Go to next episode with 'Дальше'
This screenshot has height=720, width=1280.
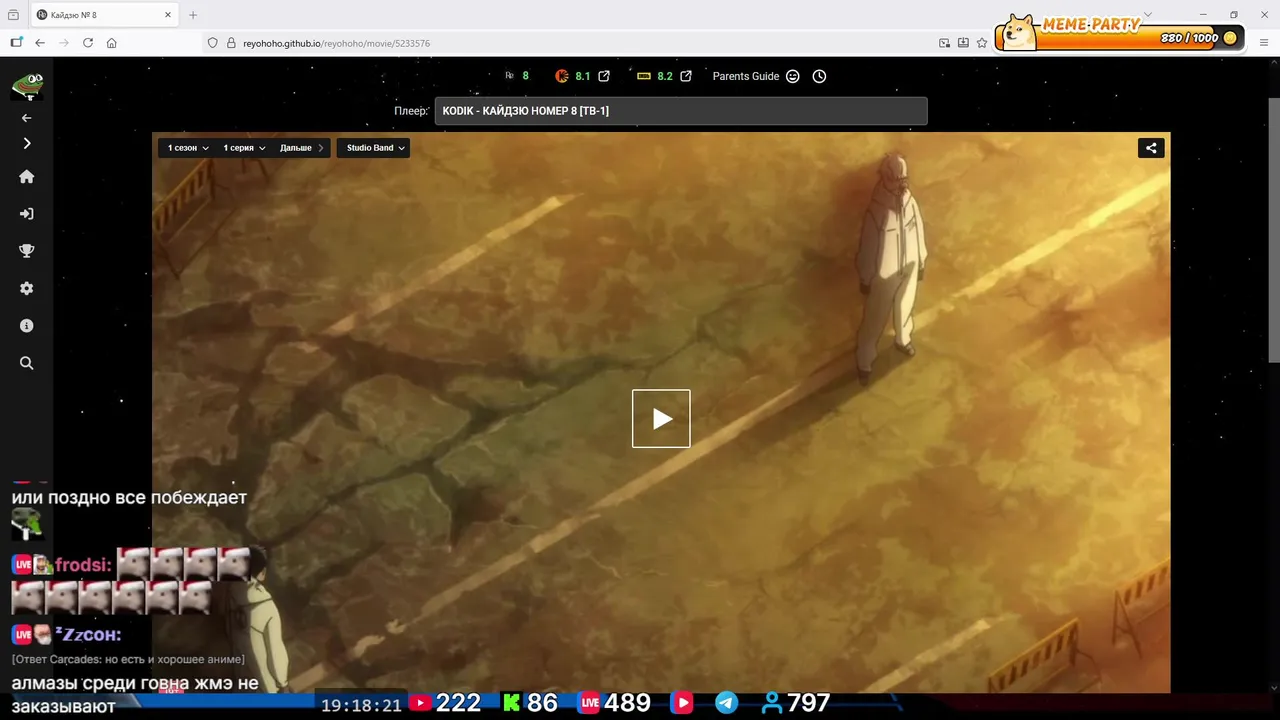302,148
